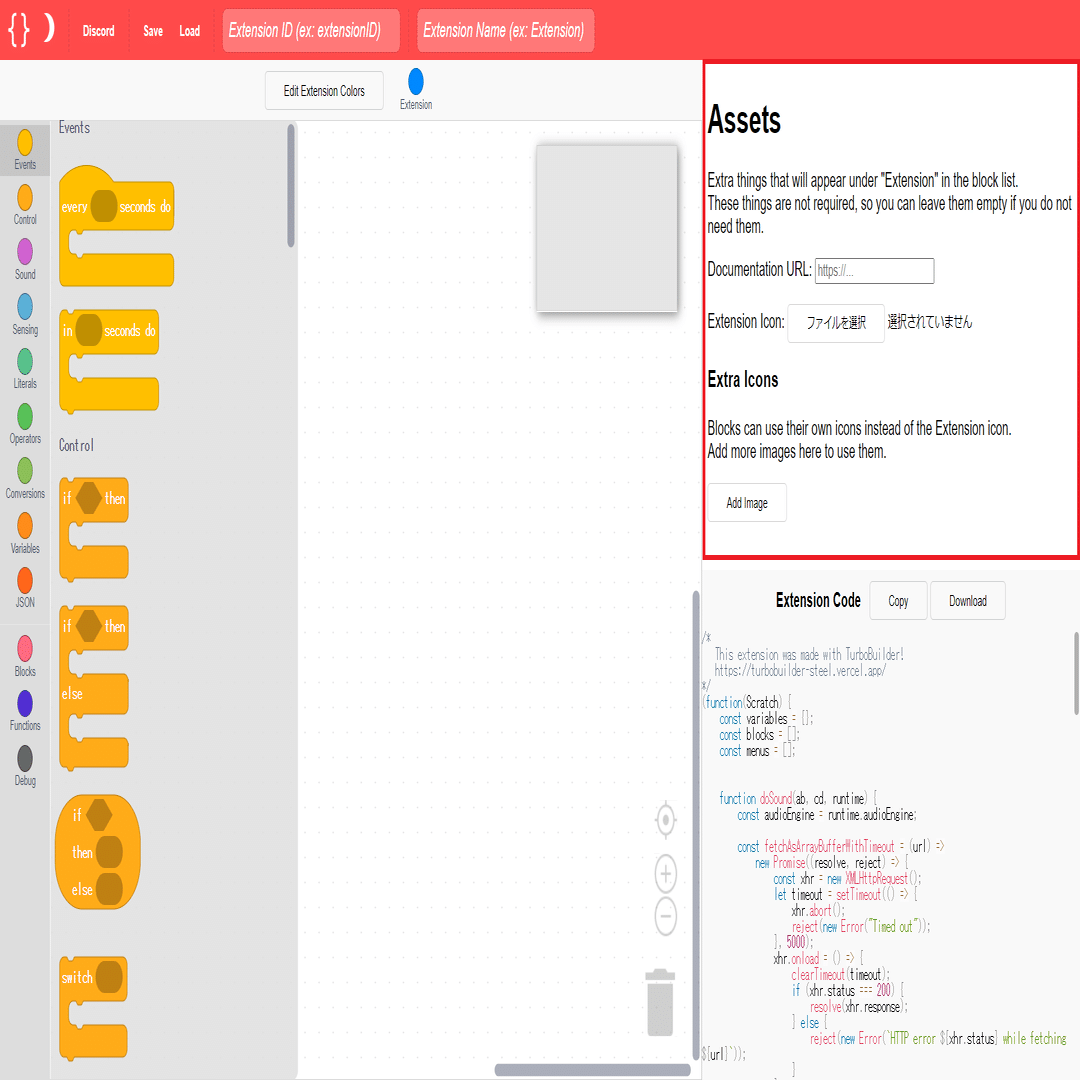The image size is (1080, 1080).
Task: Select the 'if then' control block
Action: click(x=94, y=528)
